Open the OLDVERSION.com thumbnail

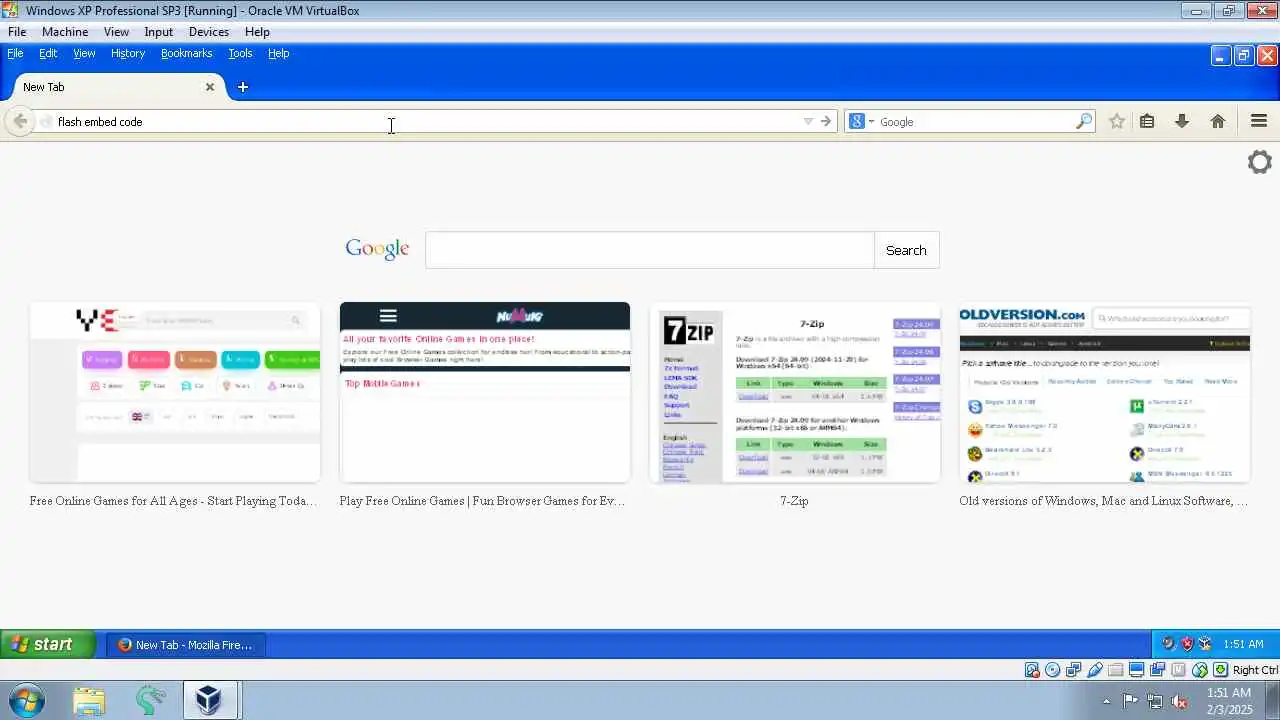point(1105,392)
